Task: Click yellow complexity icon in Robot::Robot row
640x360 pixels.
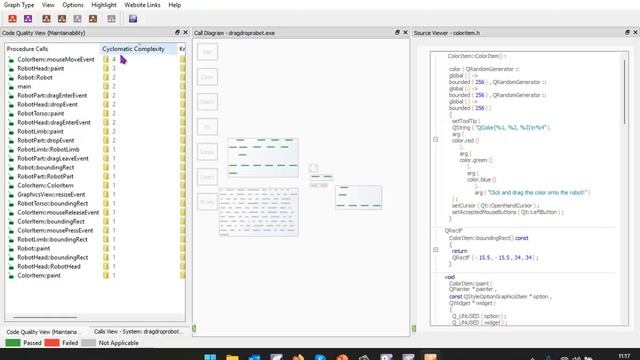Action: click(x=106, y=78)
